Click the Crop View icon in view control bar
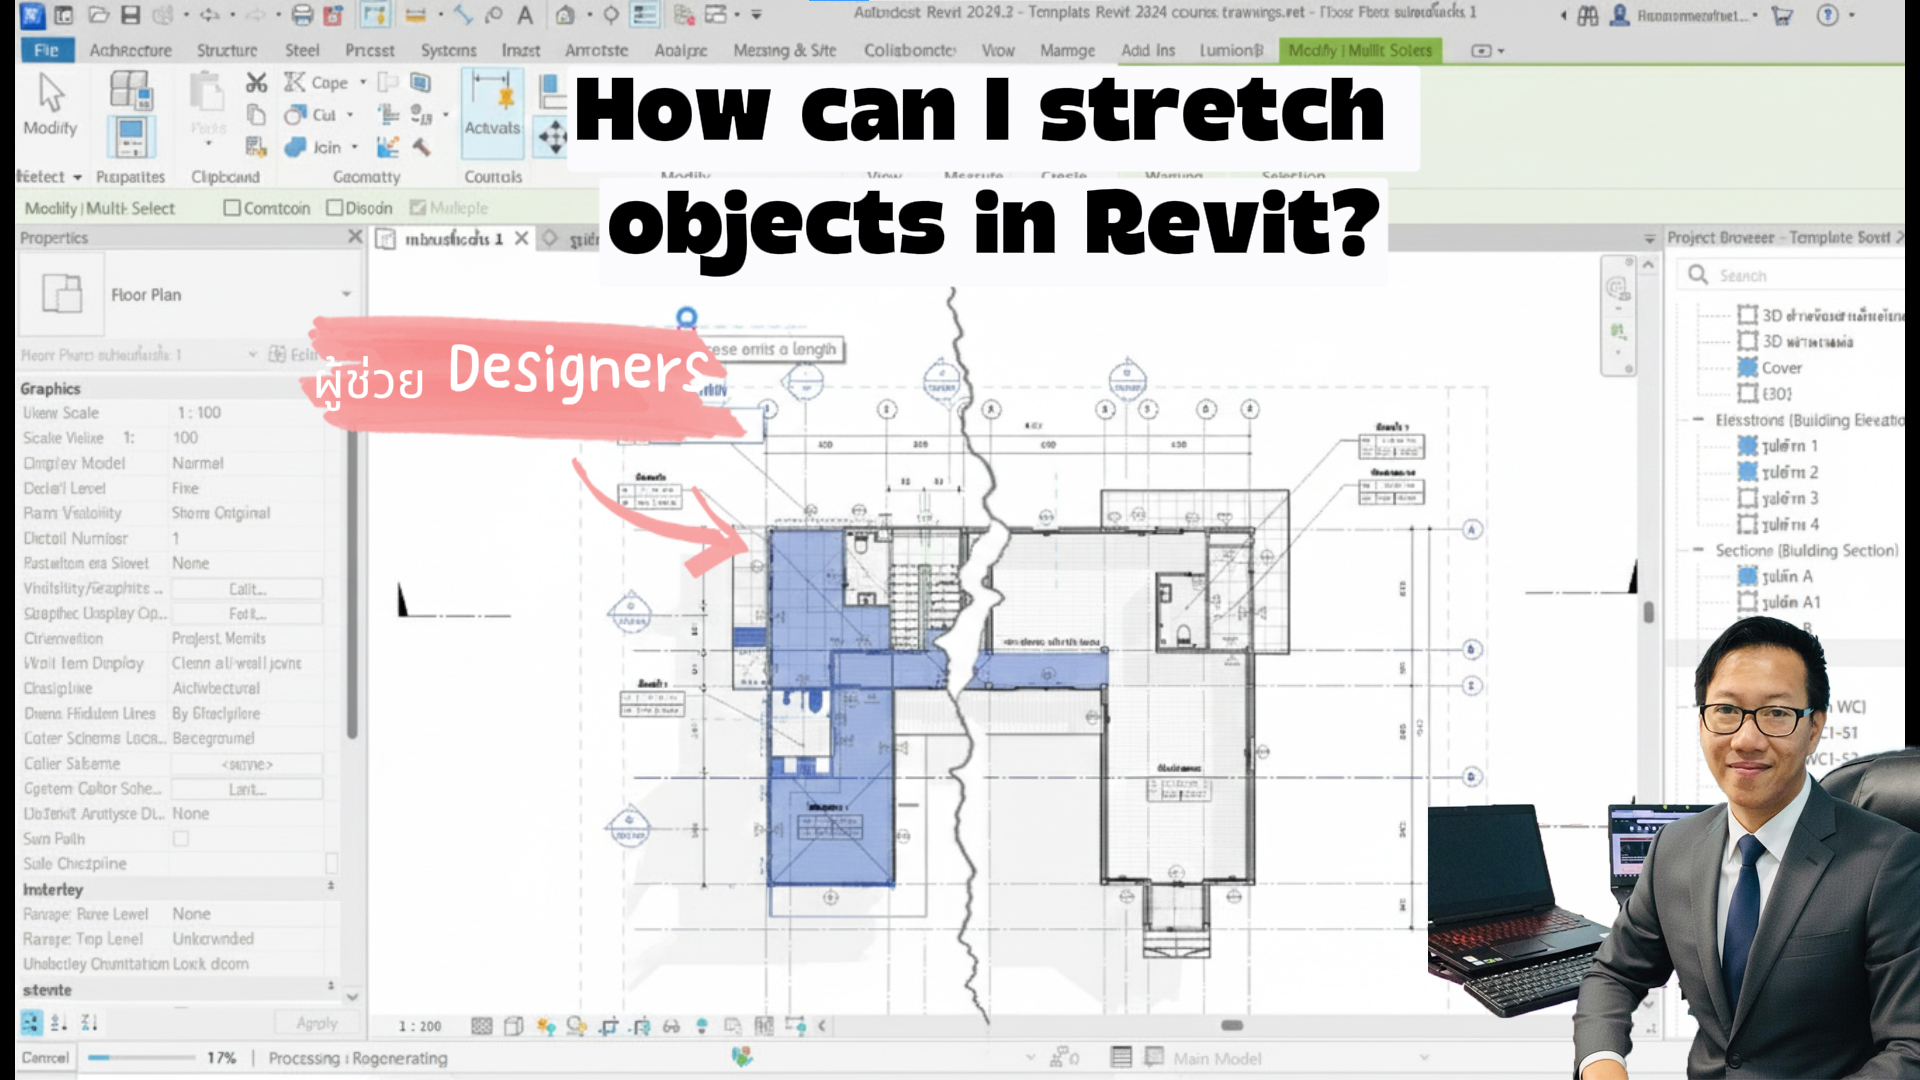 pos(609,1026)
